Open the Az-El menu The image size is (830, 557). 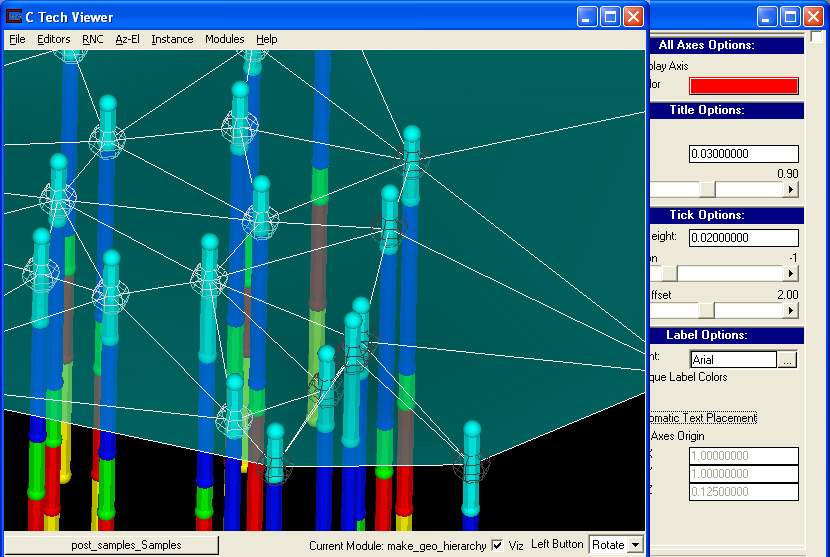(127, 39)
